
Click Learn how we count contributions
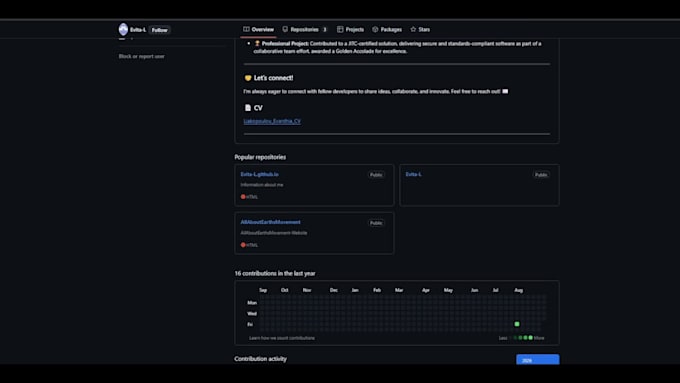tap(282, 338)
